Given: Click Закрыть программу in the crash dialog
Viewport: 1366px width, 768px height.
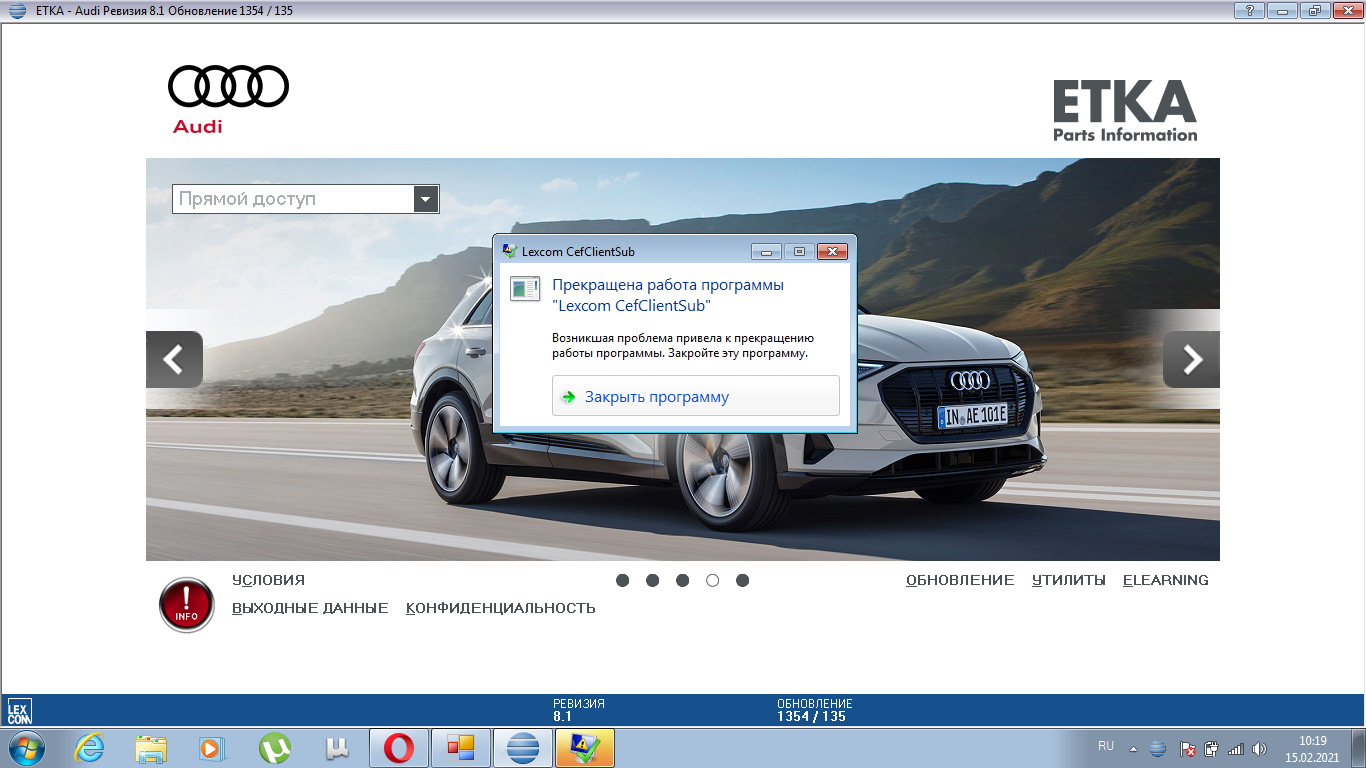Looking at the screenshot, I should point(695,396).
